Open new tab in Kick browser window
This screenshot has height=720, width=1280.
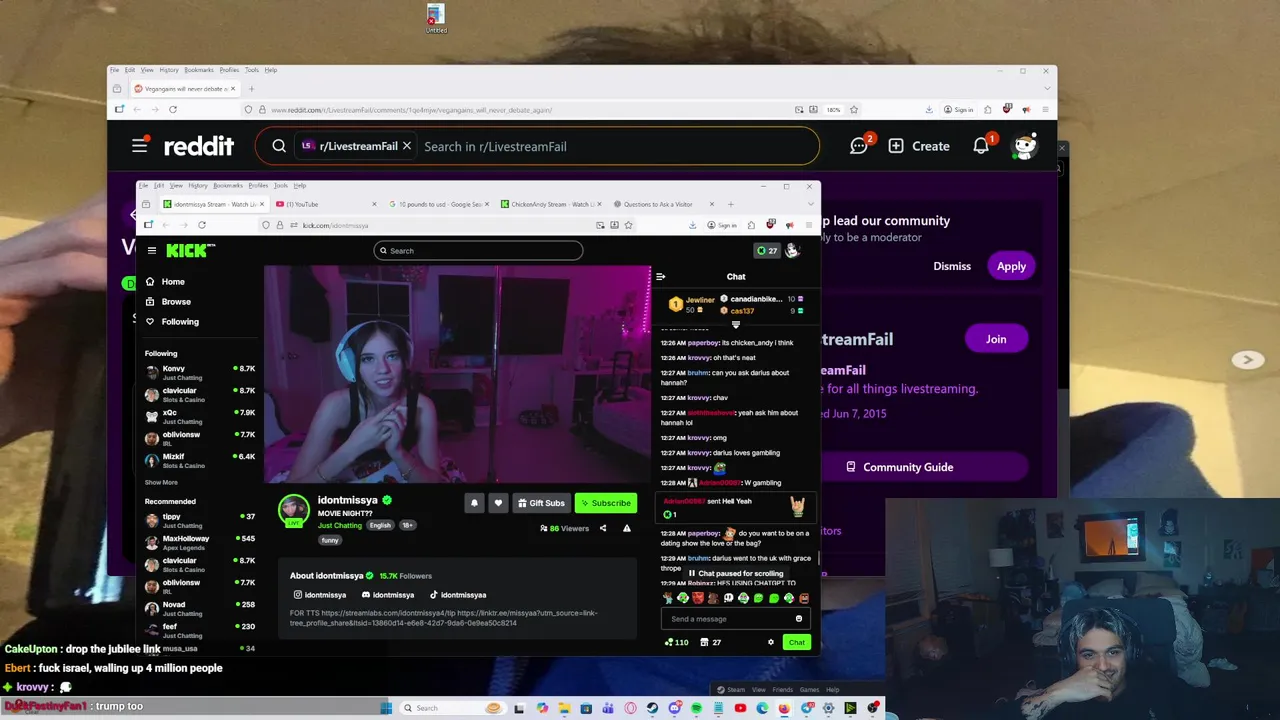point(730,204)
